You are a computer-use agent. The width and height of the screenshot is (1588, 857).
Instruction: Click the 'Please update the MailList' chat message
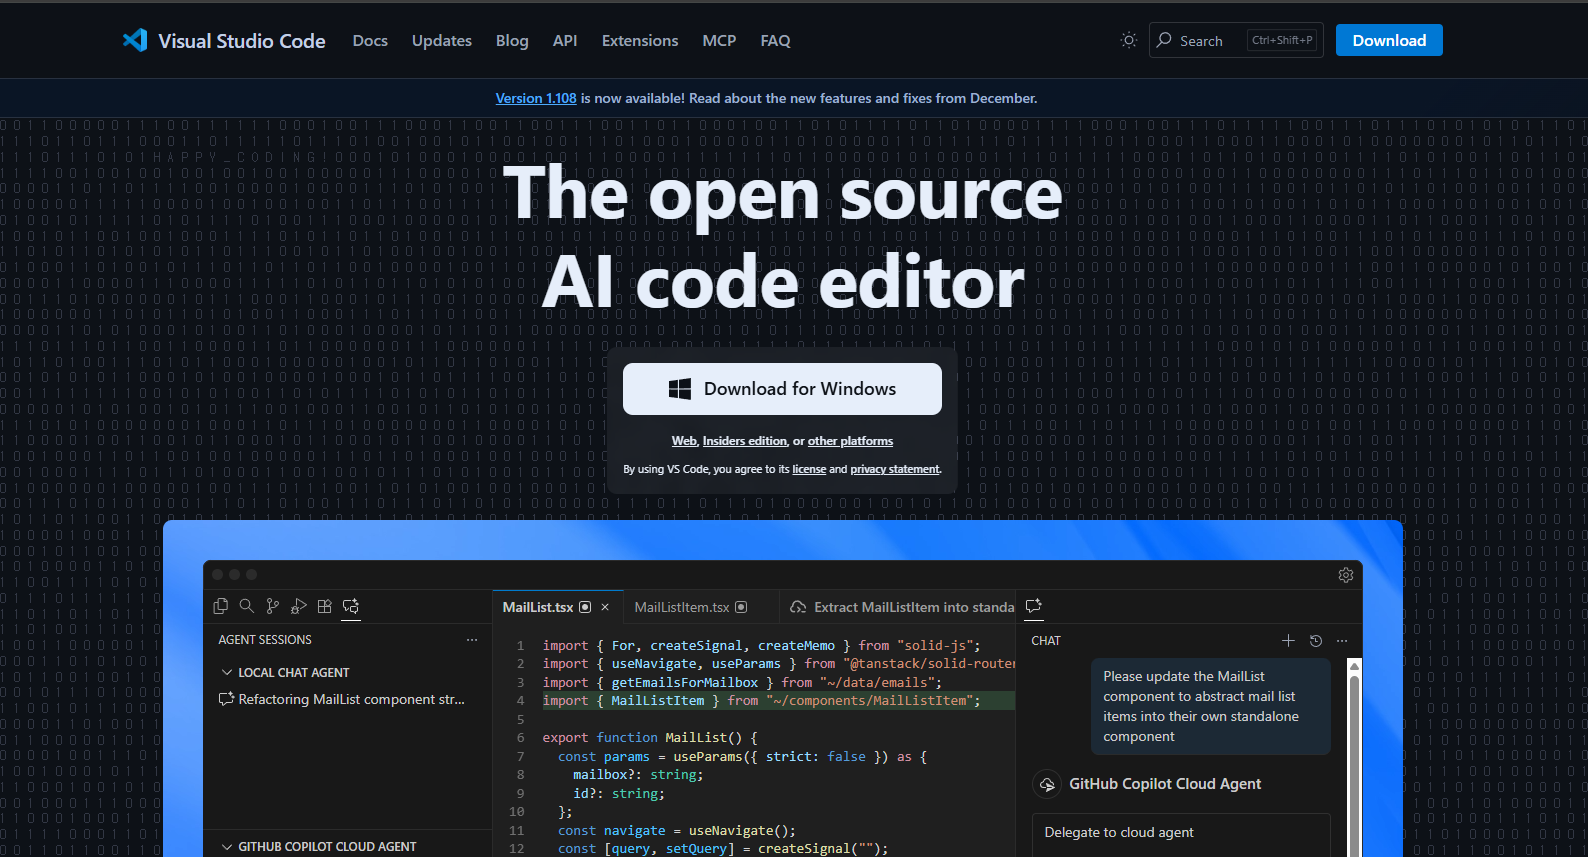[x=1211, y=707]
